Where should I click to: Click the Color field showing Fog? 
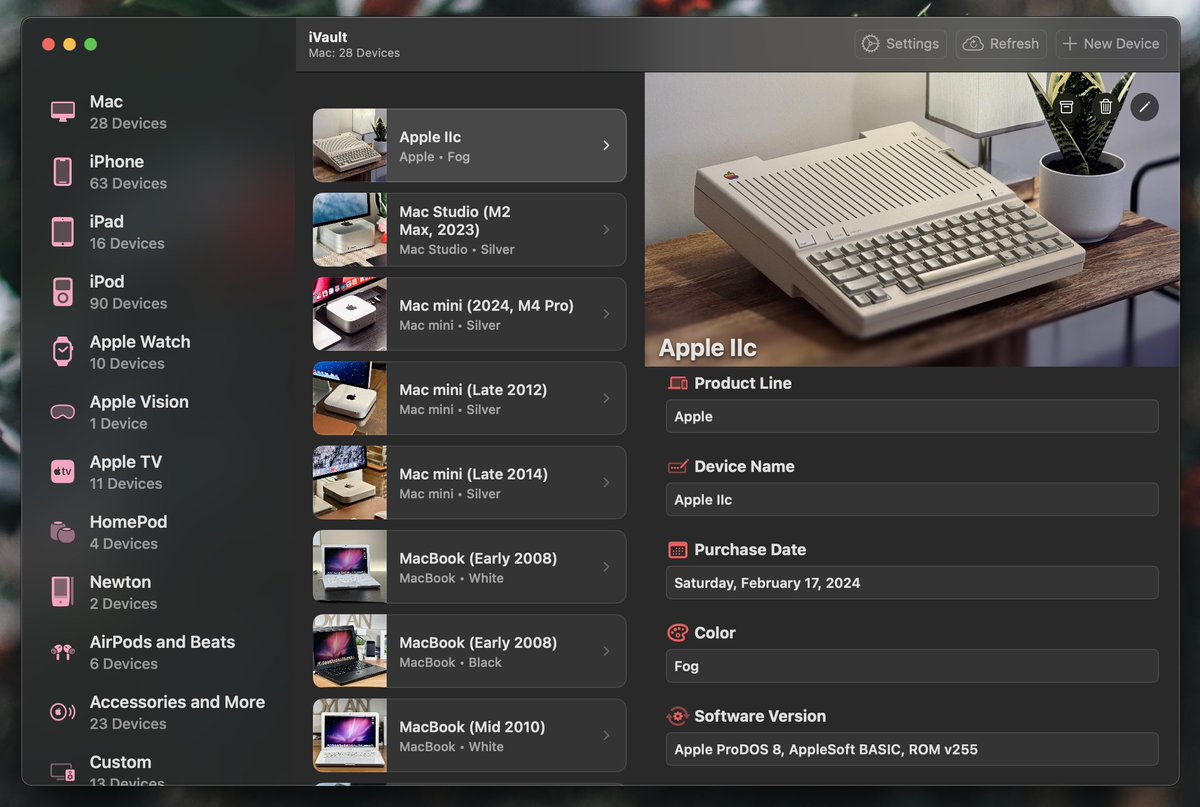[912, 666]
